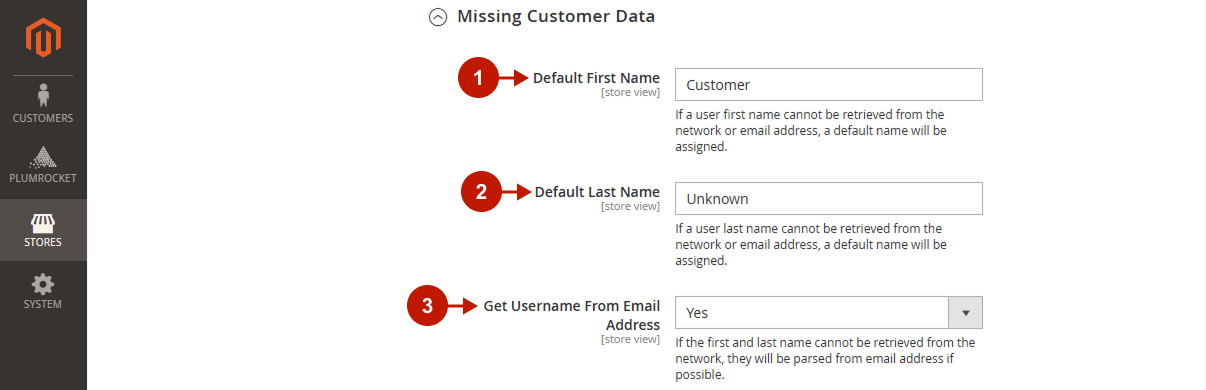Screen dimensions: 1206x390
Task: Open the Stores sidebar menu
Action: 43,229
